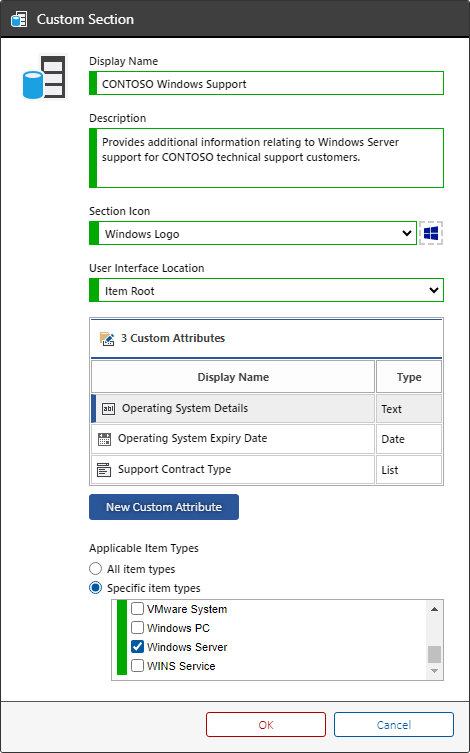This screenshot has width=470, height=753.
Task: Click the text icon for Operating System Details
Action: coord(108,409)
